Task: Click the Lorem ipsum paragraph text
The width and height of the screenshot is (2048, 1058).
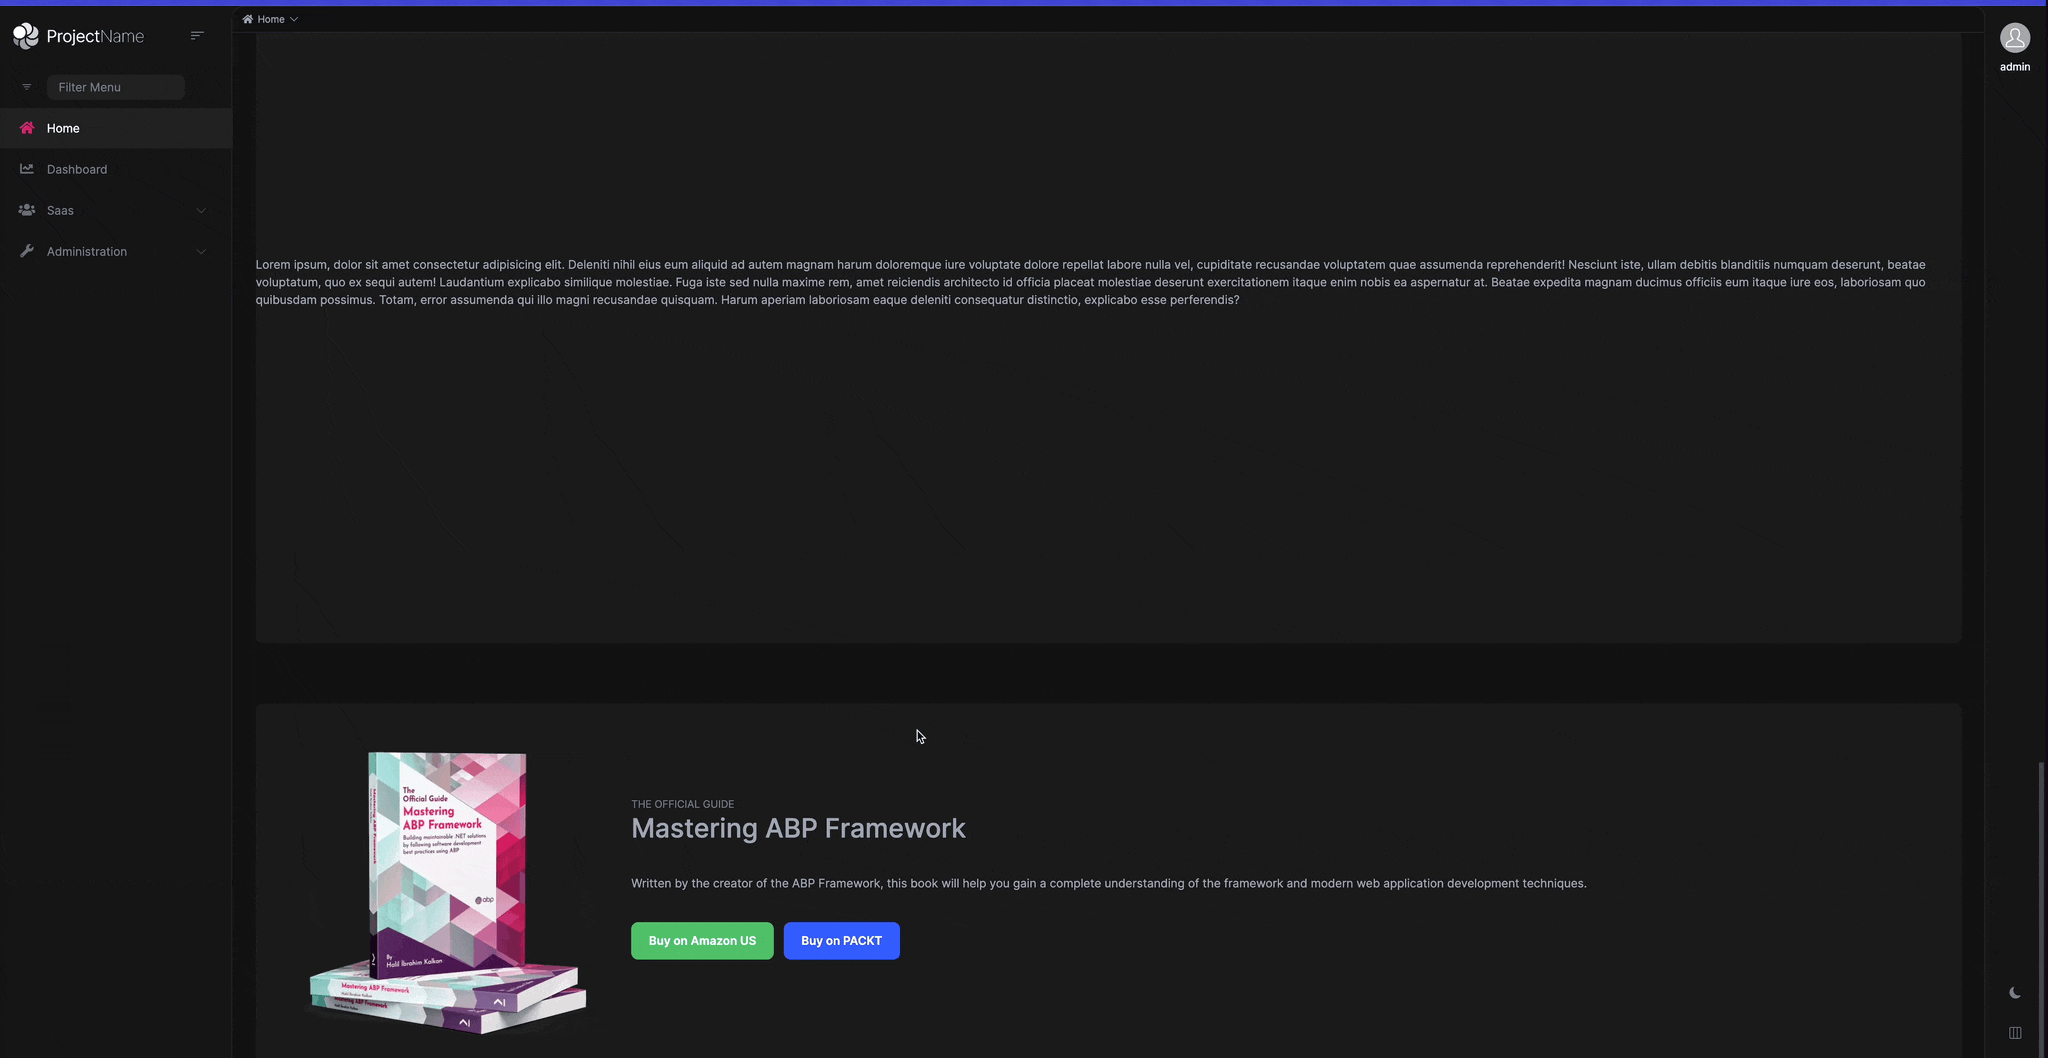Action: click(x=1091, y=282)
